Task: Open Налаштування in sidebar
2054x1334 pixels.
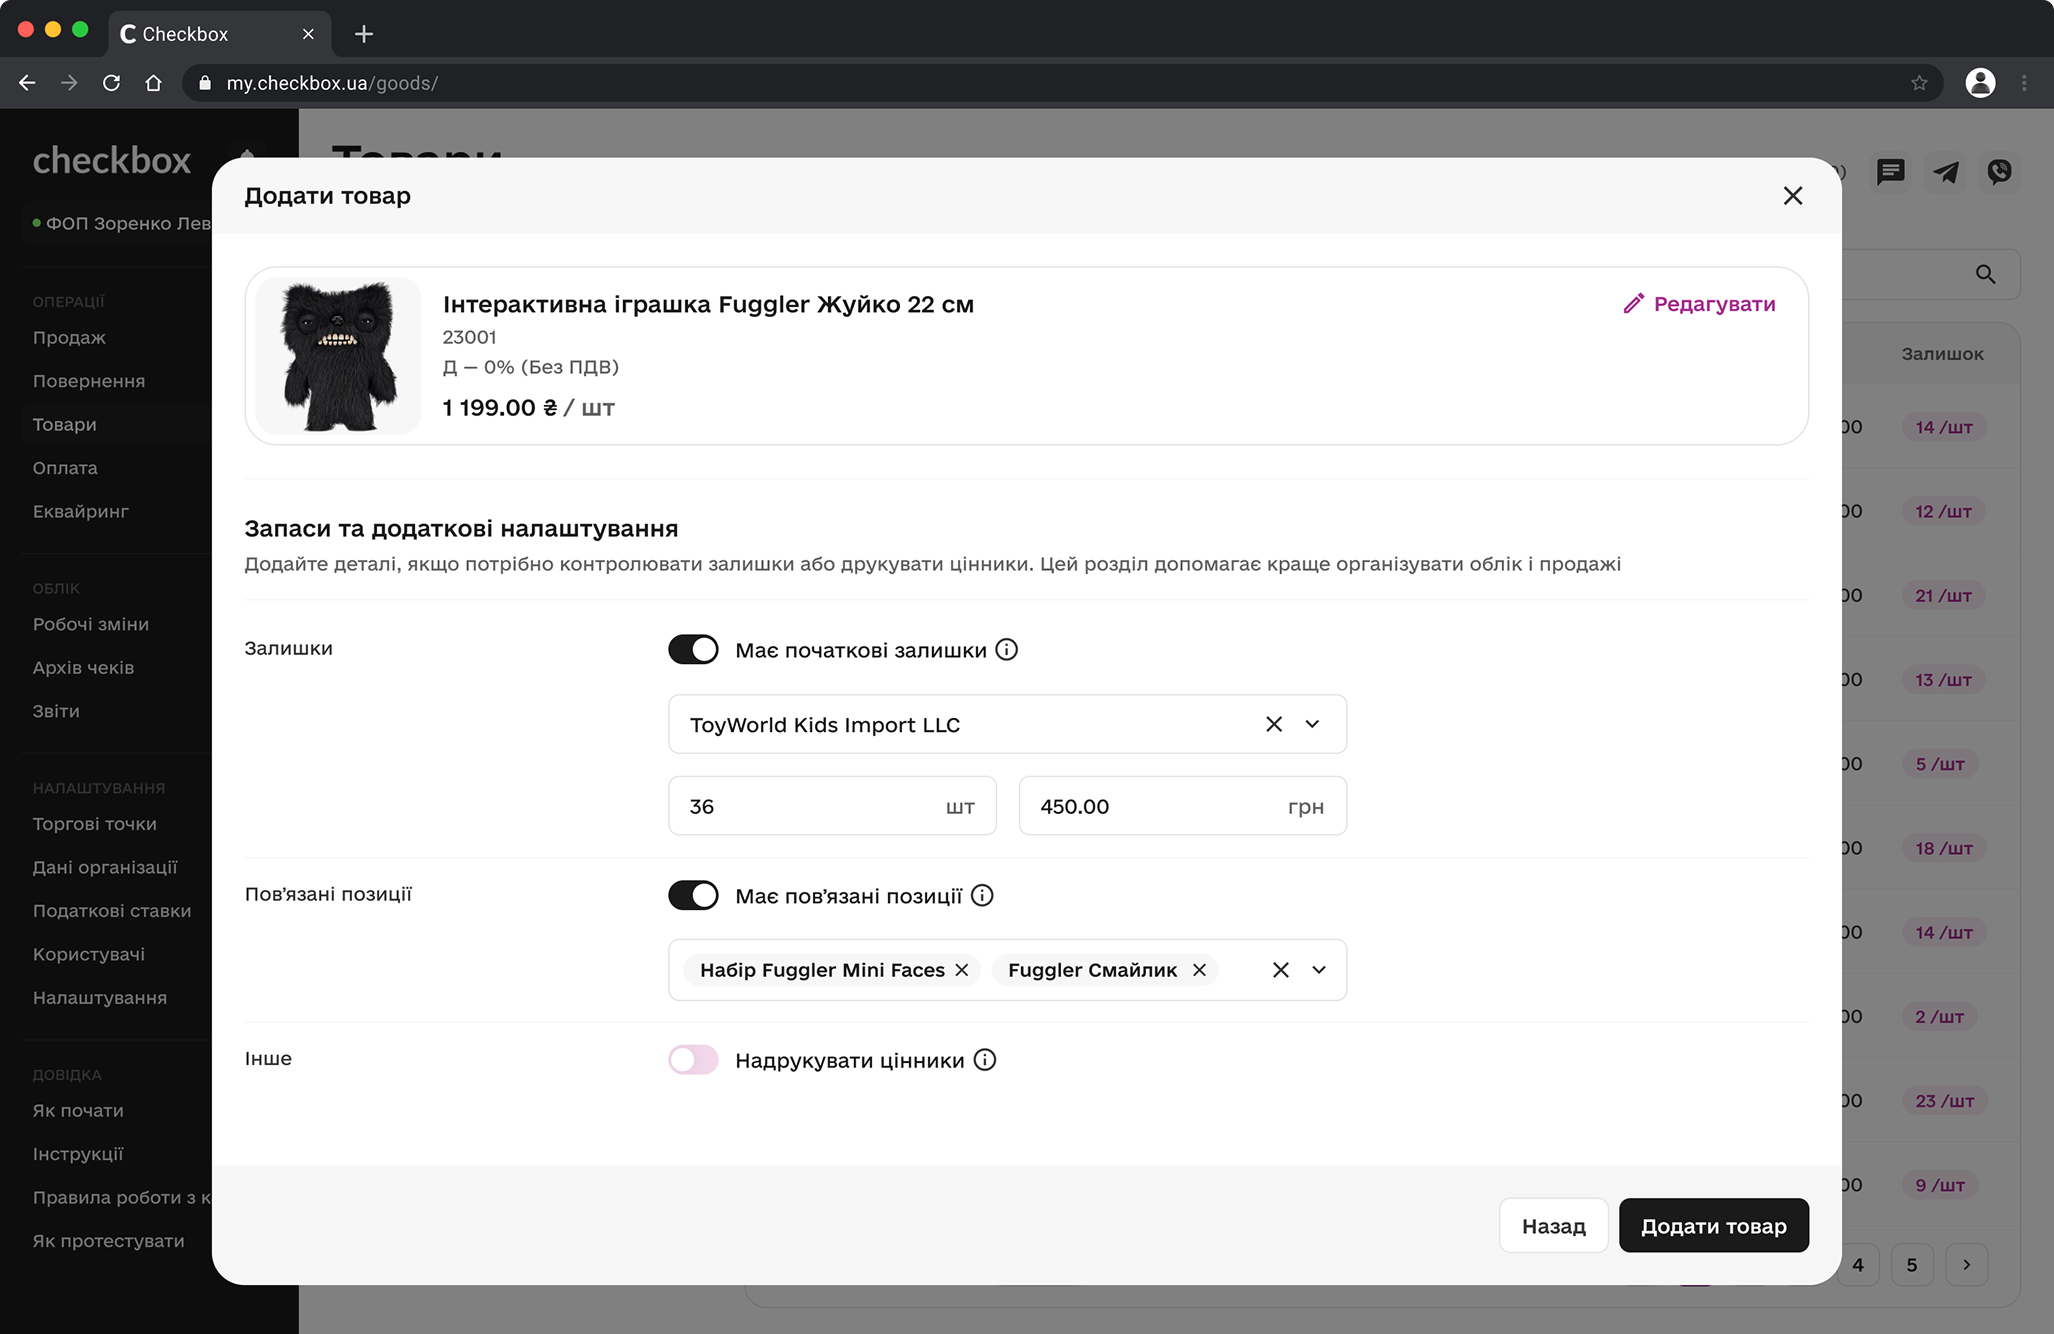Action: (x=100, y=998)
